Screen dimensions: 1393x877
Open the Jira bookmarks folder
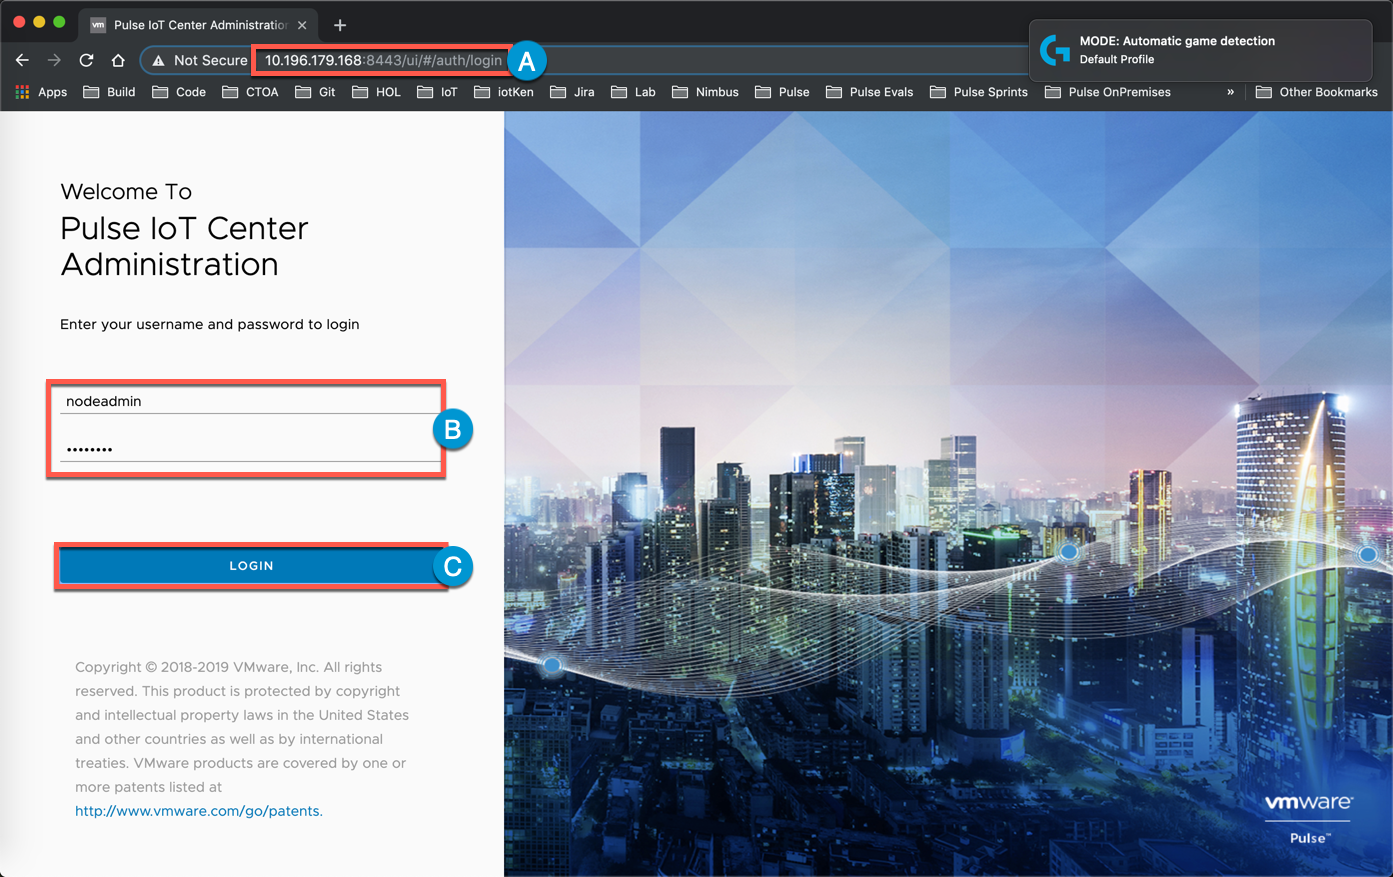click(572, 92)
